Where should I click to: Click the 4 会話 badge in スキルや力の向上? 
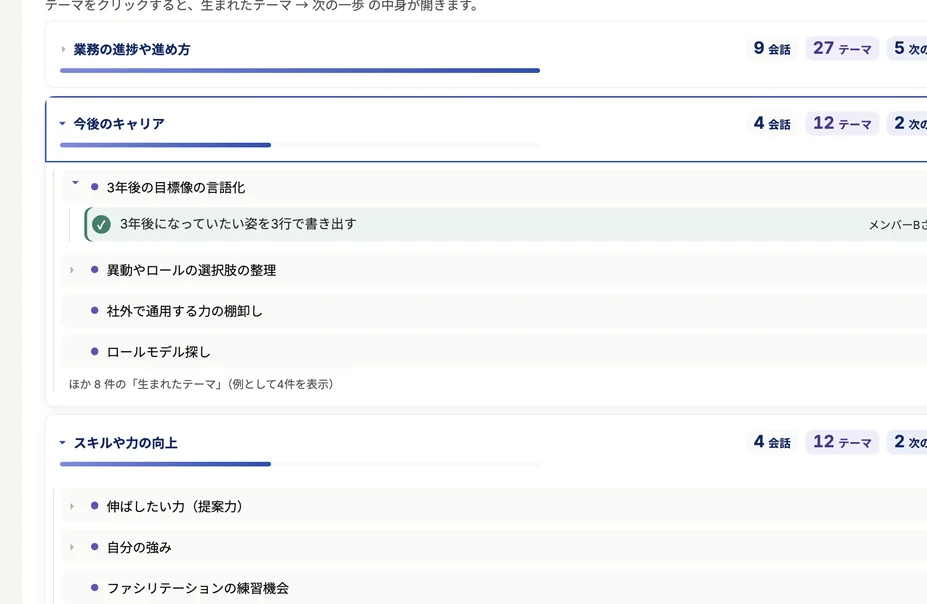point(772,442)
